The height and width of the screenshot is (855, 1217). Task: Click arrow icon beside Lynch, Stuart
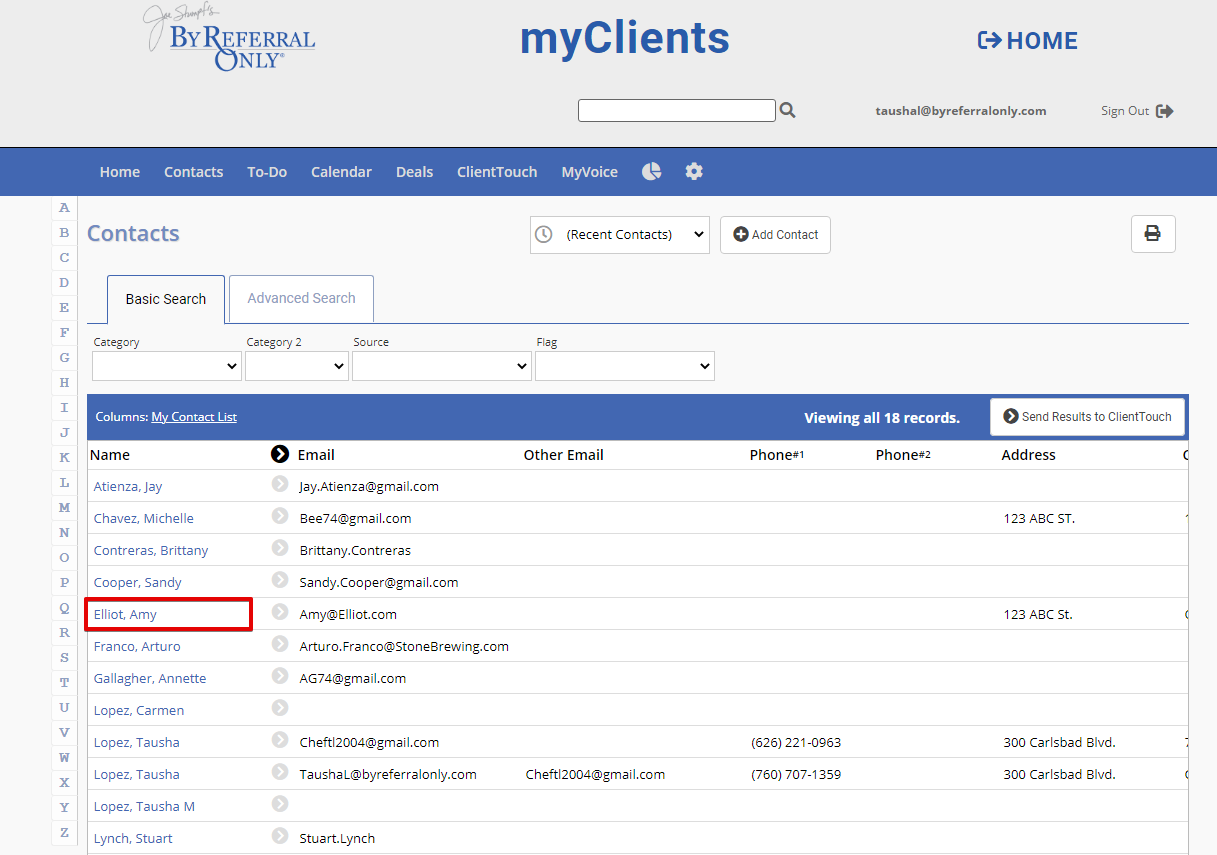[280, 837]
